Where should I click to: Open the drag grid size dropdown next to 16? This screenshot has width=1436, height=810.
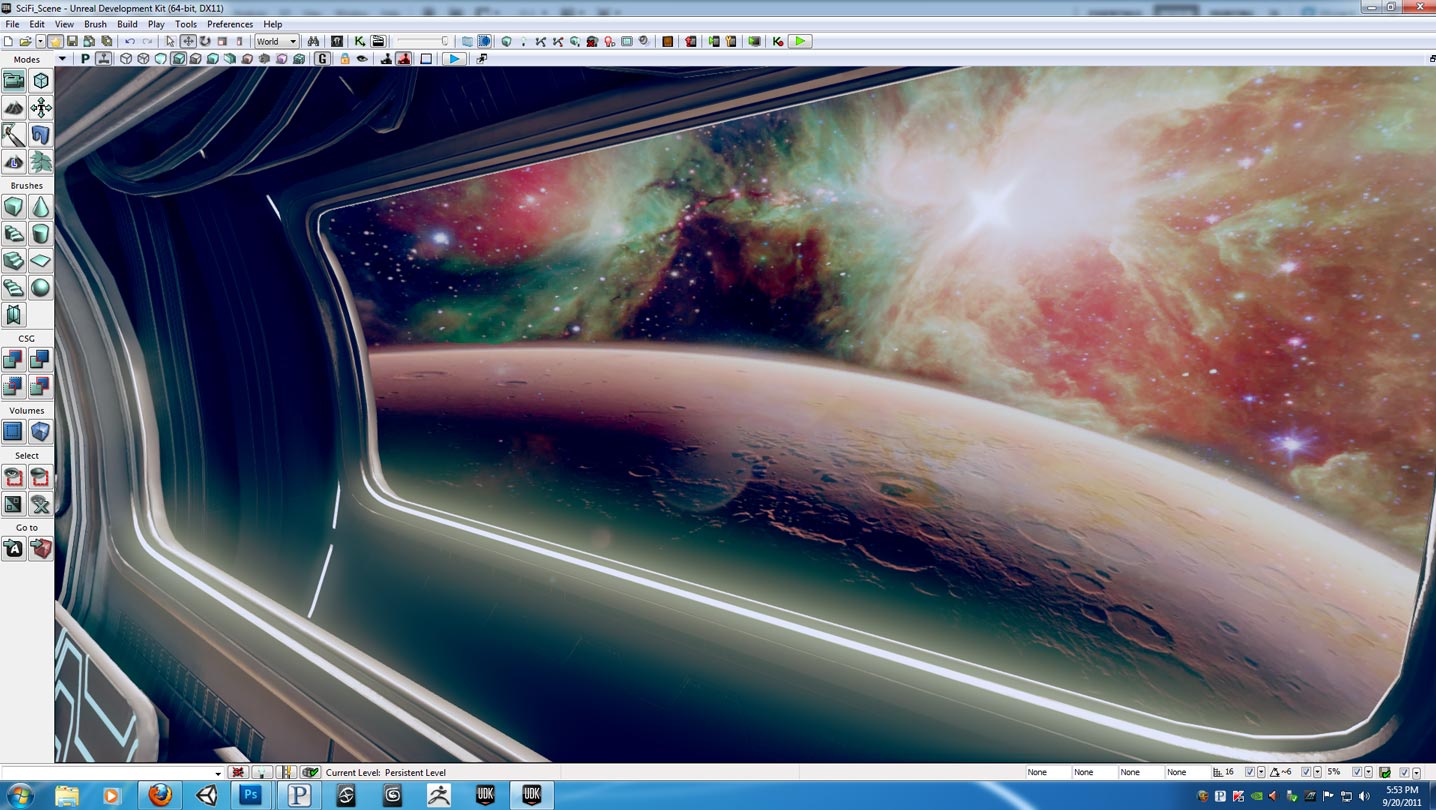1261,773
